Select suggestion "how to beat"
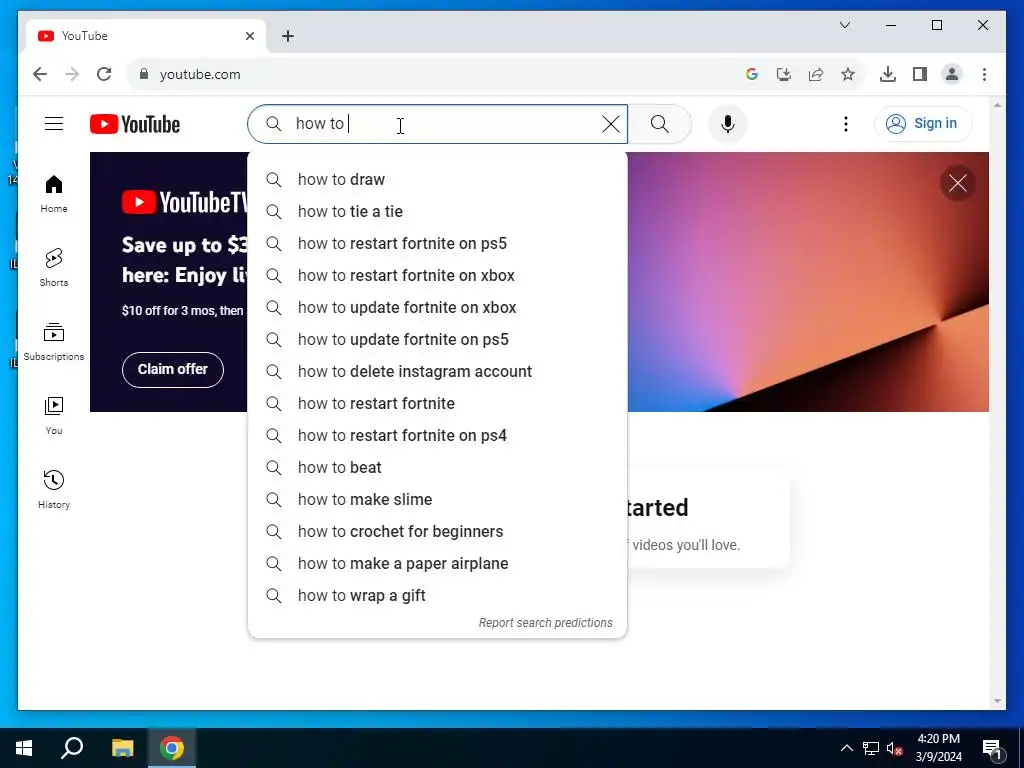Image resolution: width=1024 pixels, height=768 pixels. click(x=438, y=468)
